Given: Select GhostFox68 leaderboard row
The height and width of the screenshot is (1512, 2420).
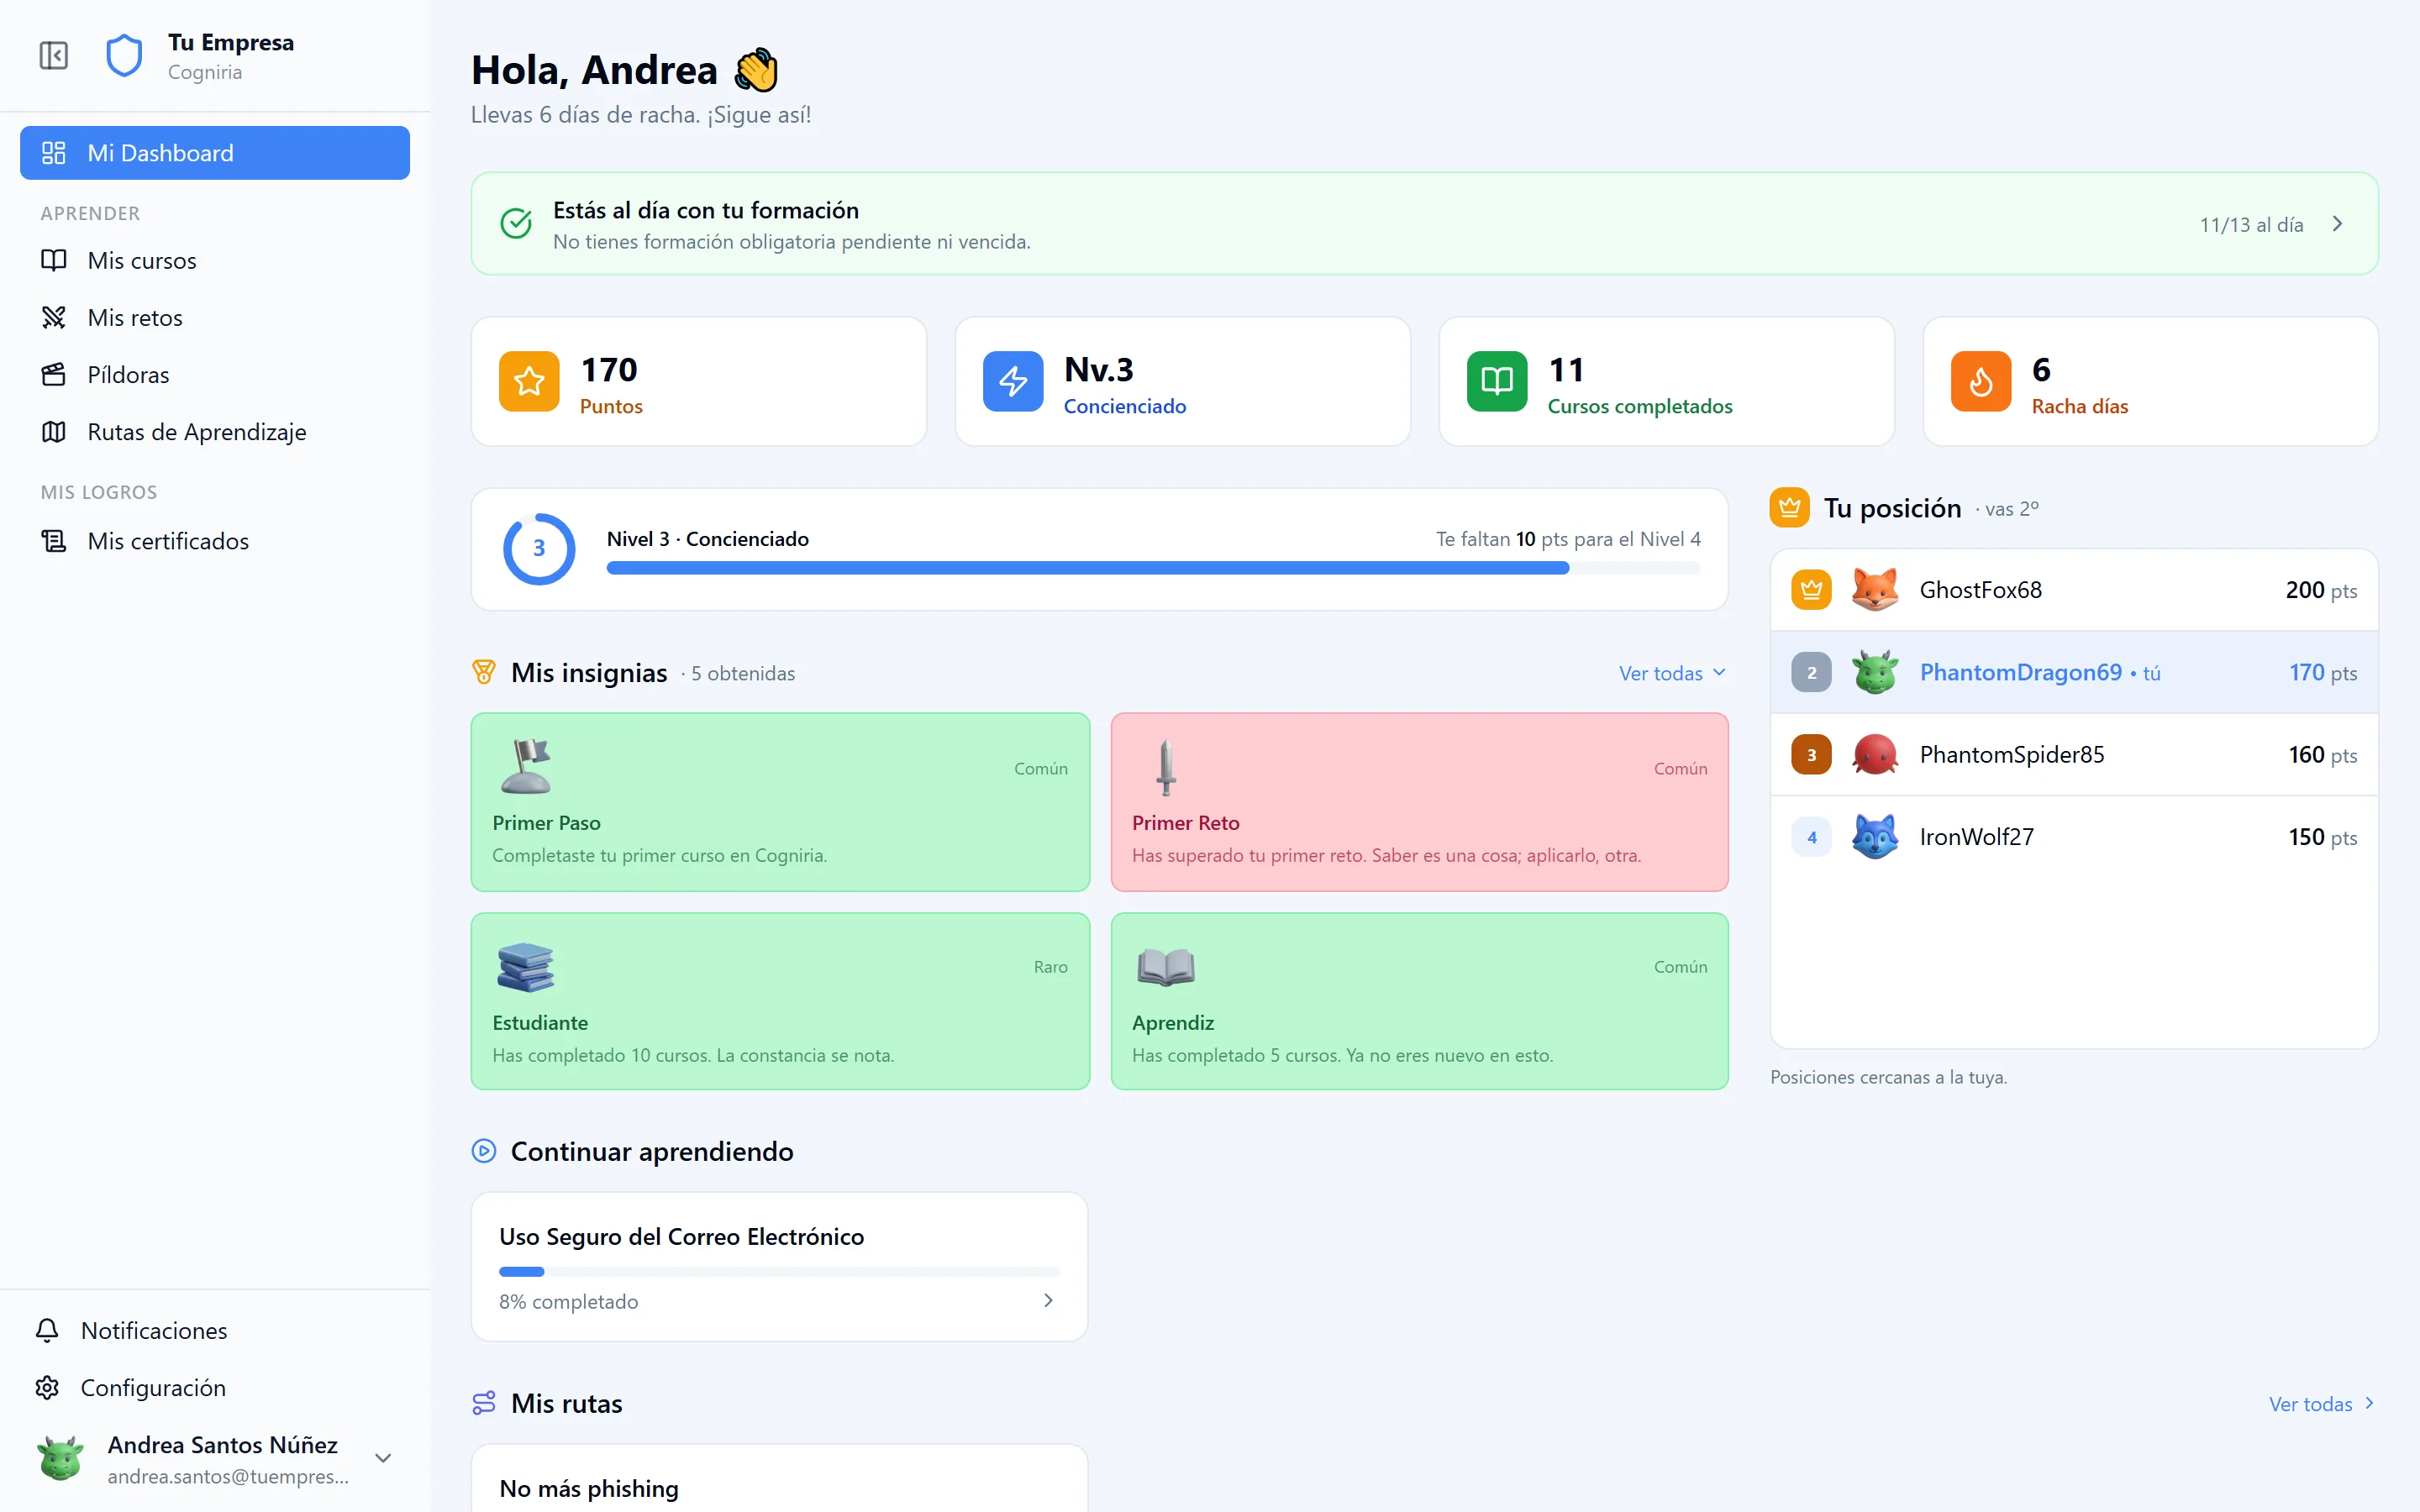Looking at the screenshot, I should click(2074, 590).
